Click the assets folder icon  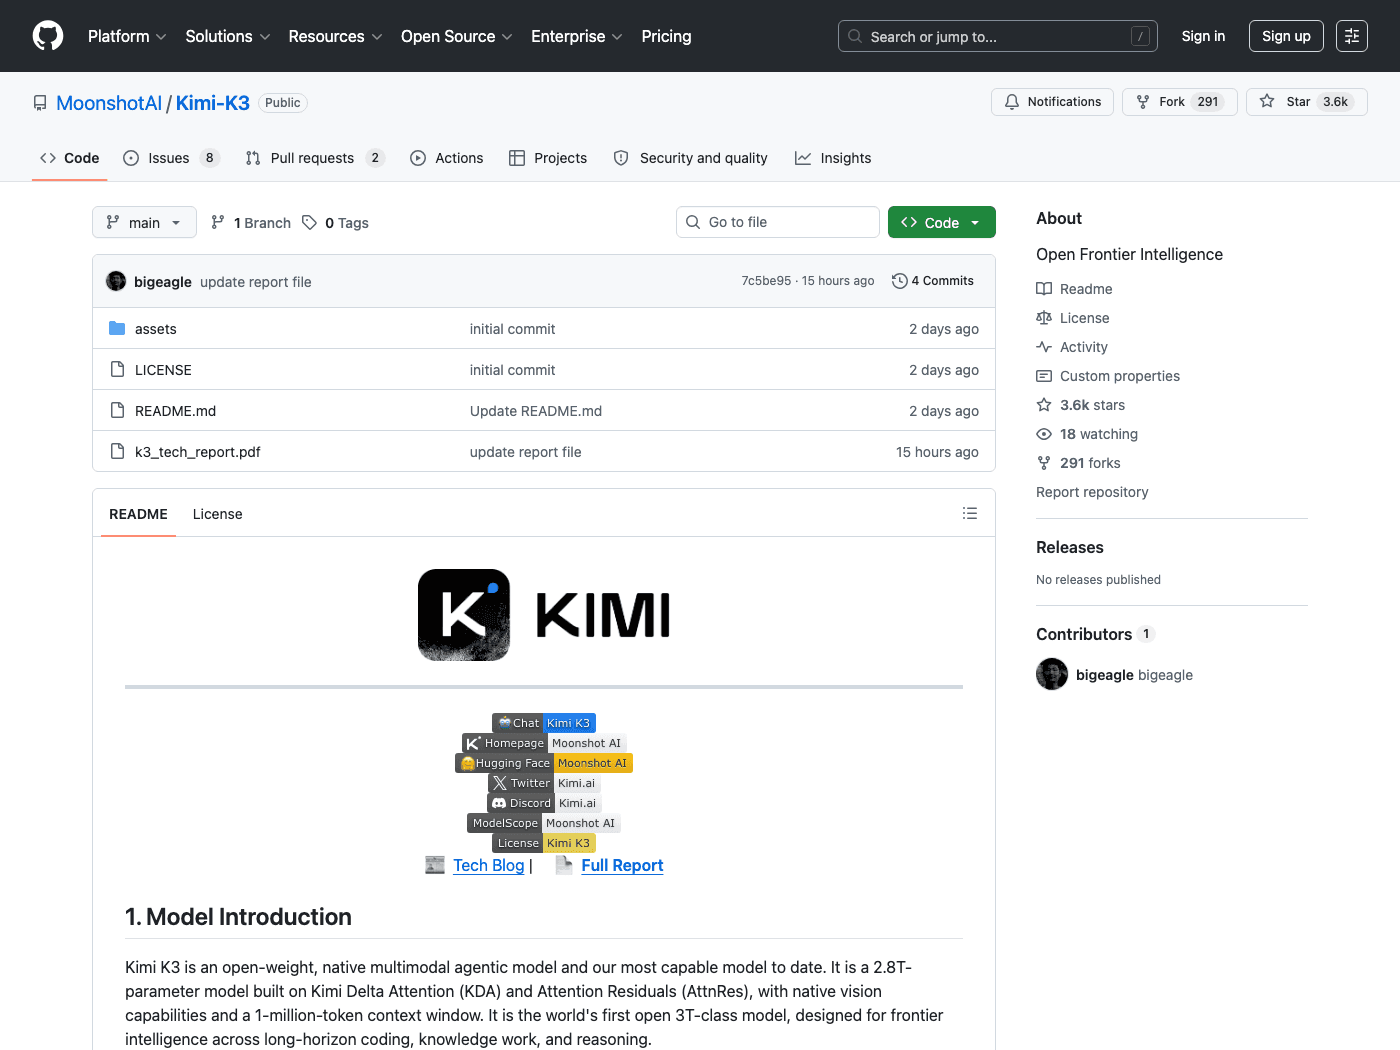(x=117, y=328)
